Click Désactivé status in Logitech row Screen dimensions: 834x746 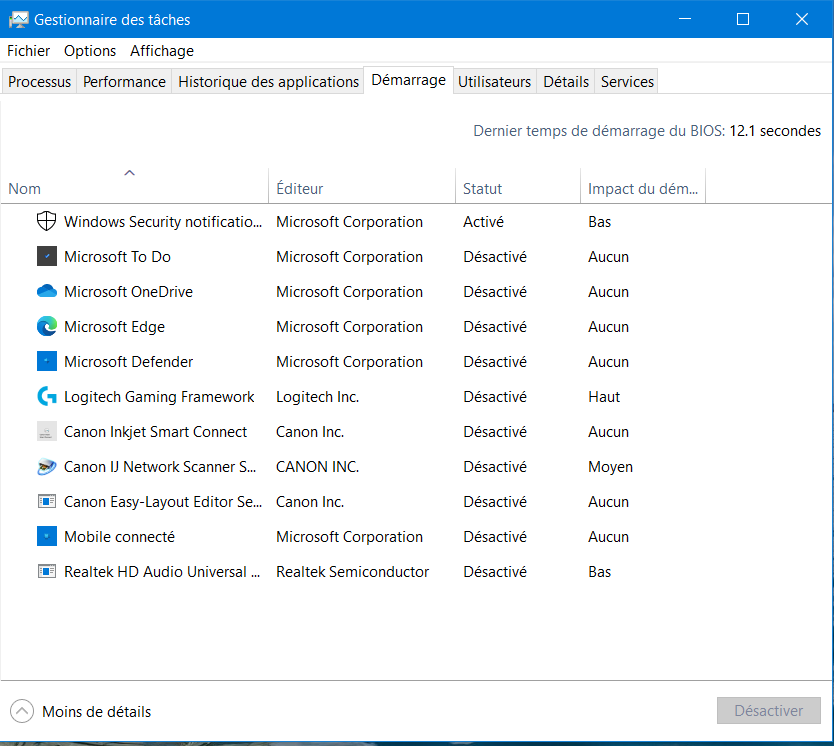point(495,397)
